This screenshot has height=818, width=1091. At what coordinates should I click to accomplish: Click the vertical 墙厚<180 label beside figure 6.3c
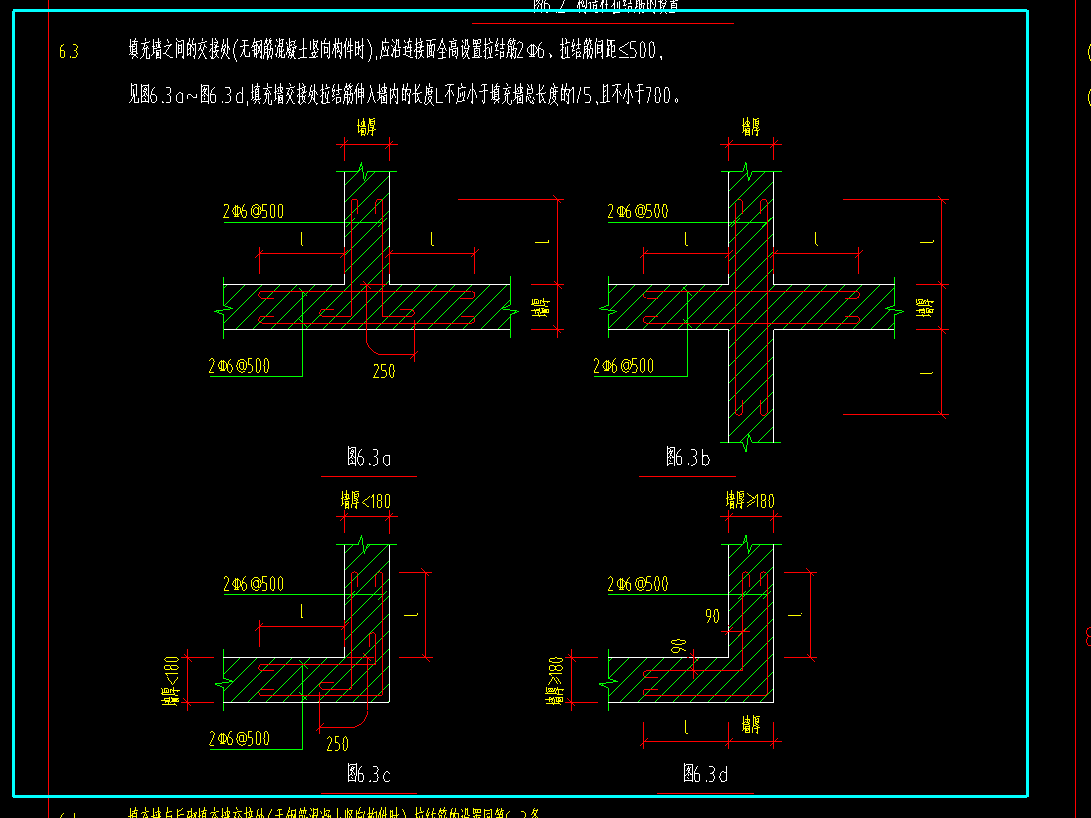[x=170, y=681]
